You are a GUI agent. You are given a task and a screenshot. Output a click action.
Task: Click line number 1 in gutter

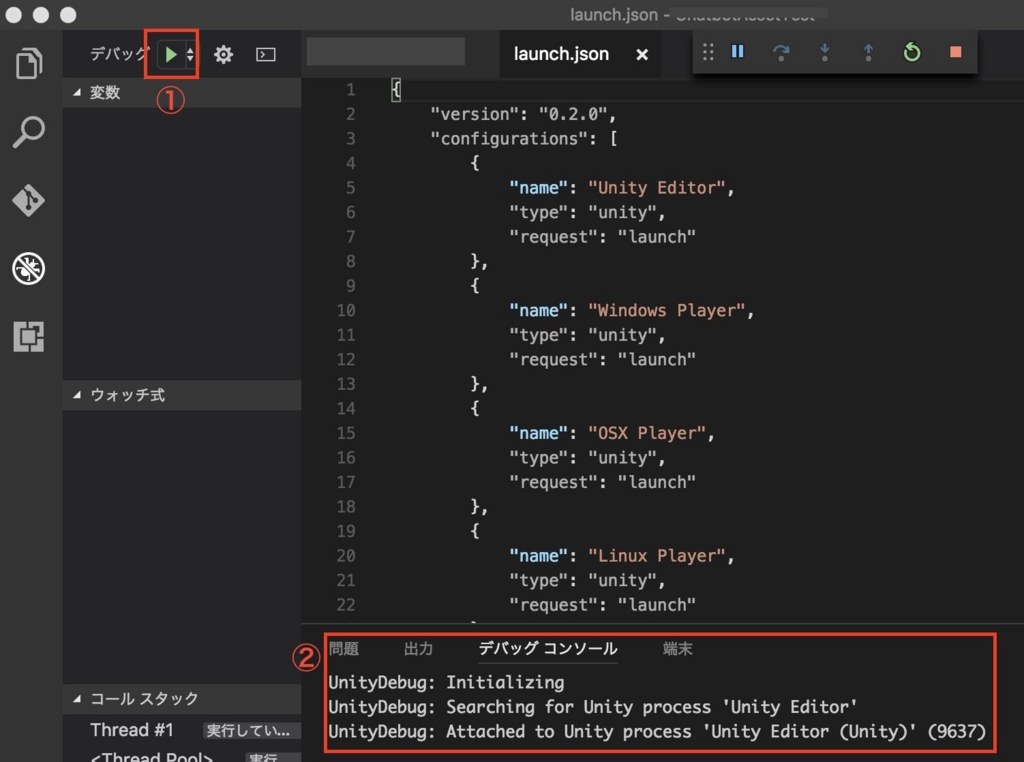coord(351,89)
